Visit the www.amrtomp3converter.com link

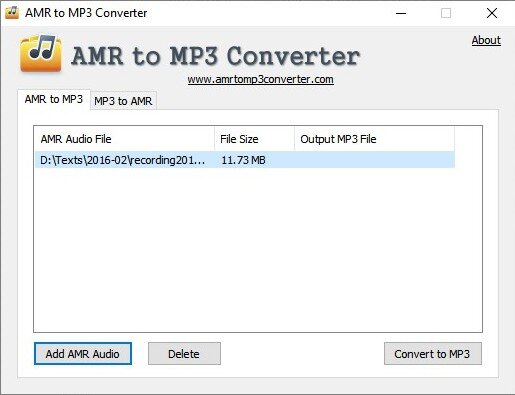tap(260, 79)
